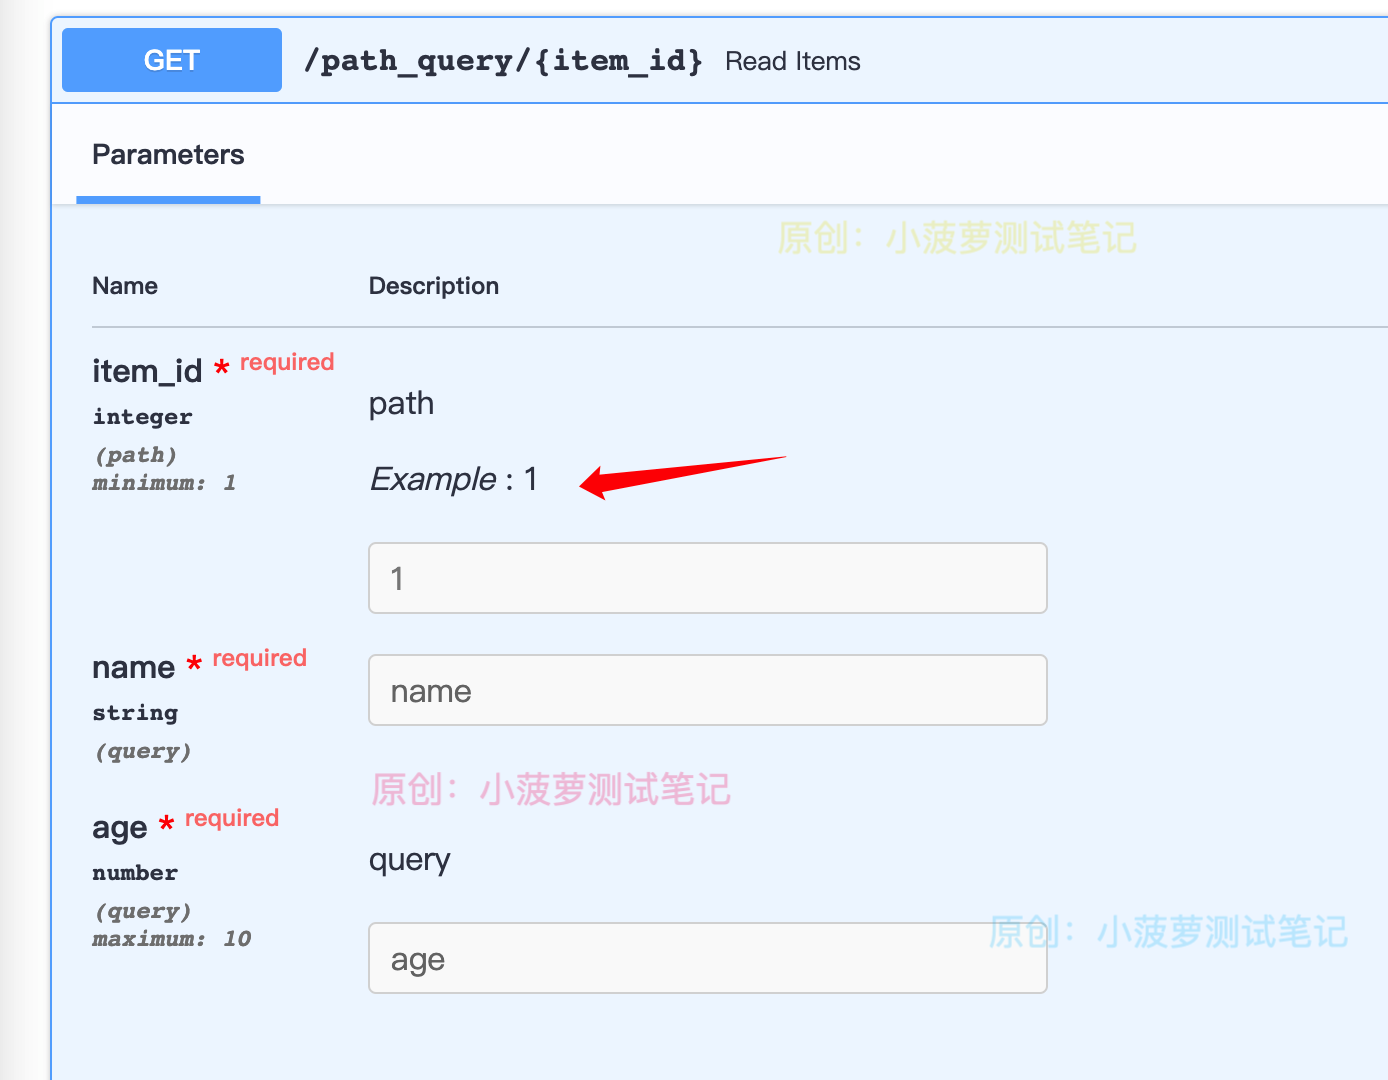Image resolution: width=1388 pixels, height=1080 pixels.
Task: Switch to the Parameters tab
Action: pos(168,155)
